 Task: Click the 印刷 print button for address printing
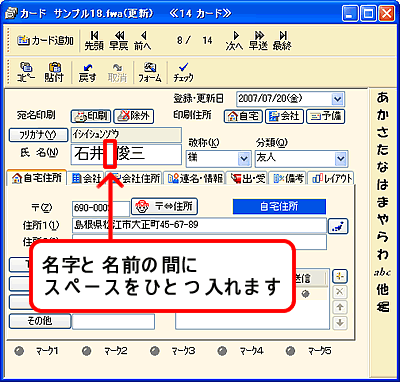pyautogui.click(x=91, y=116)
